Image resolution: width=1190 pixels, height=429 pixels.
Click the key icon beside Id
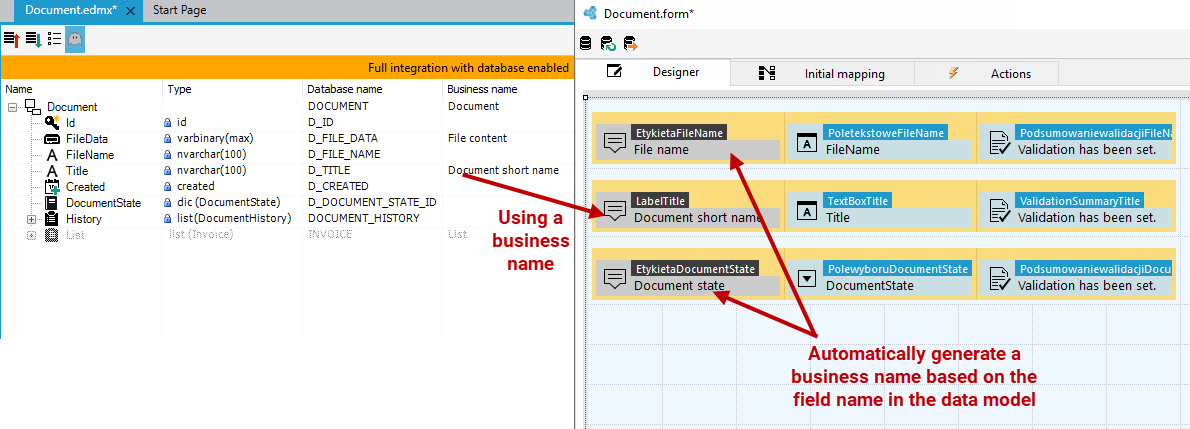(52, 122)
